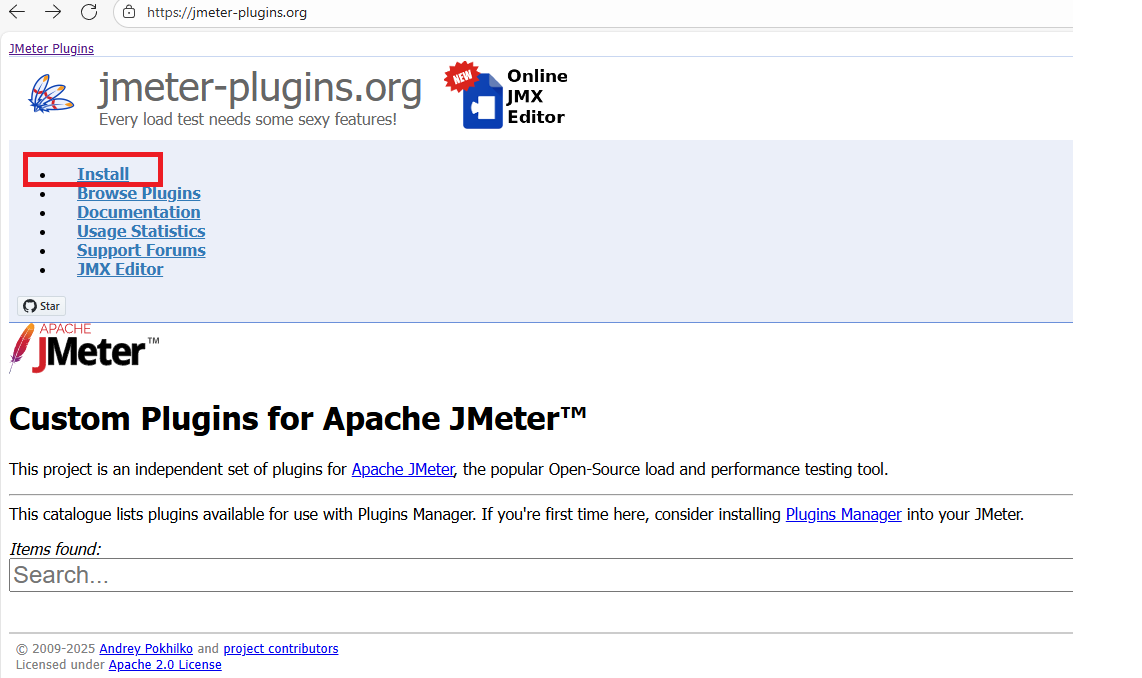The image size is (1142, 678).
Task: Open the Install menu link
Action: click(x=103, y=174)
